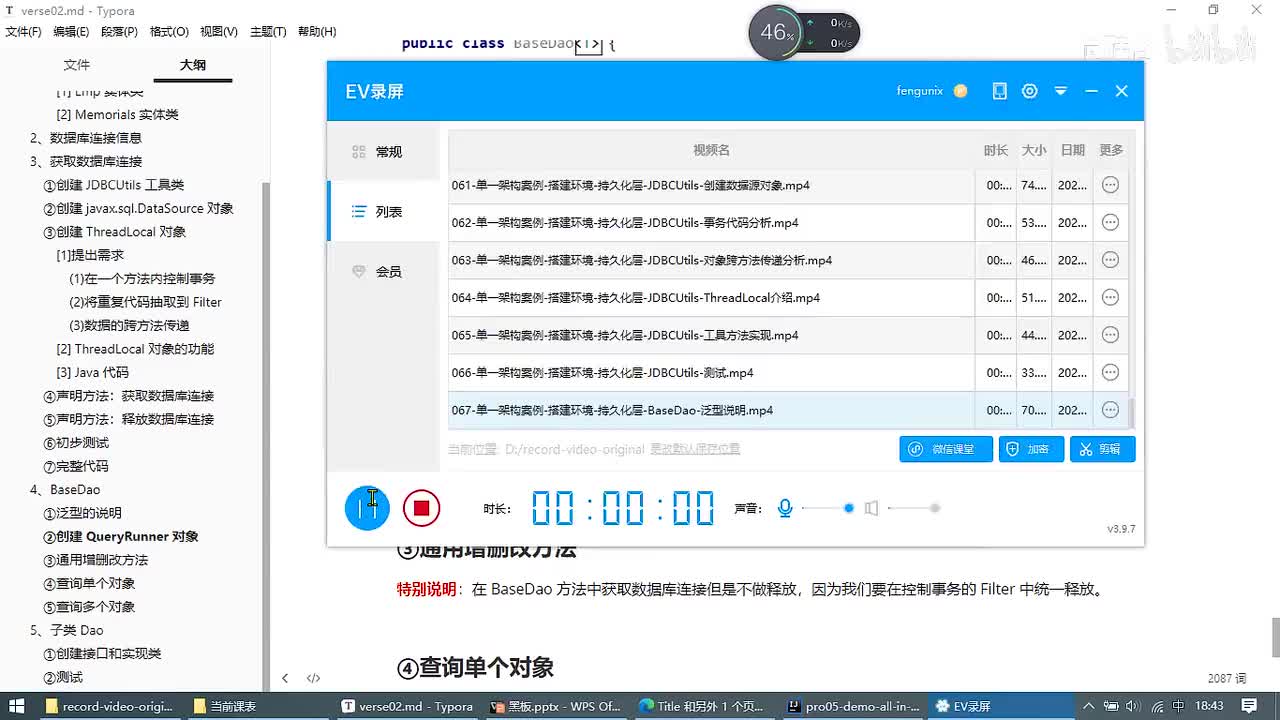Select video 064 ThreadLocal介绍.mp4
Viewport: 1280px width, 720px height.
coord(711,297)
